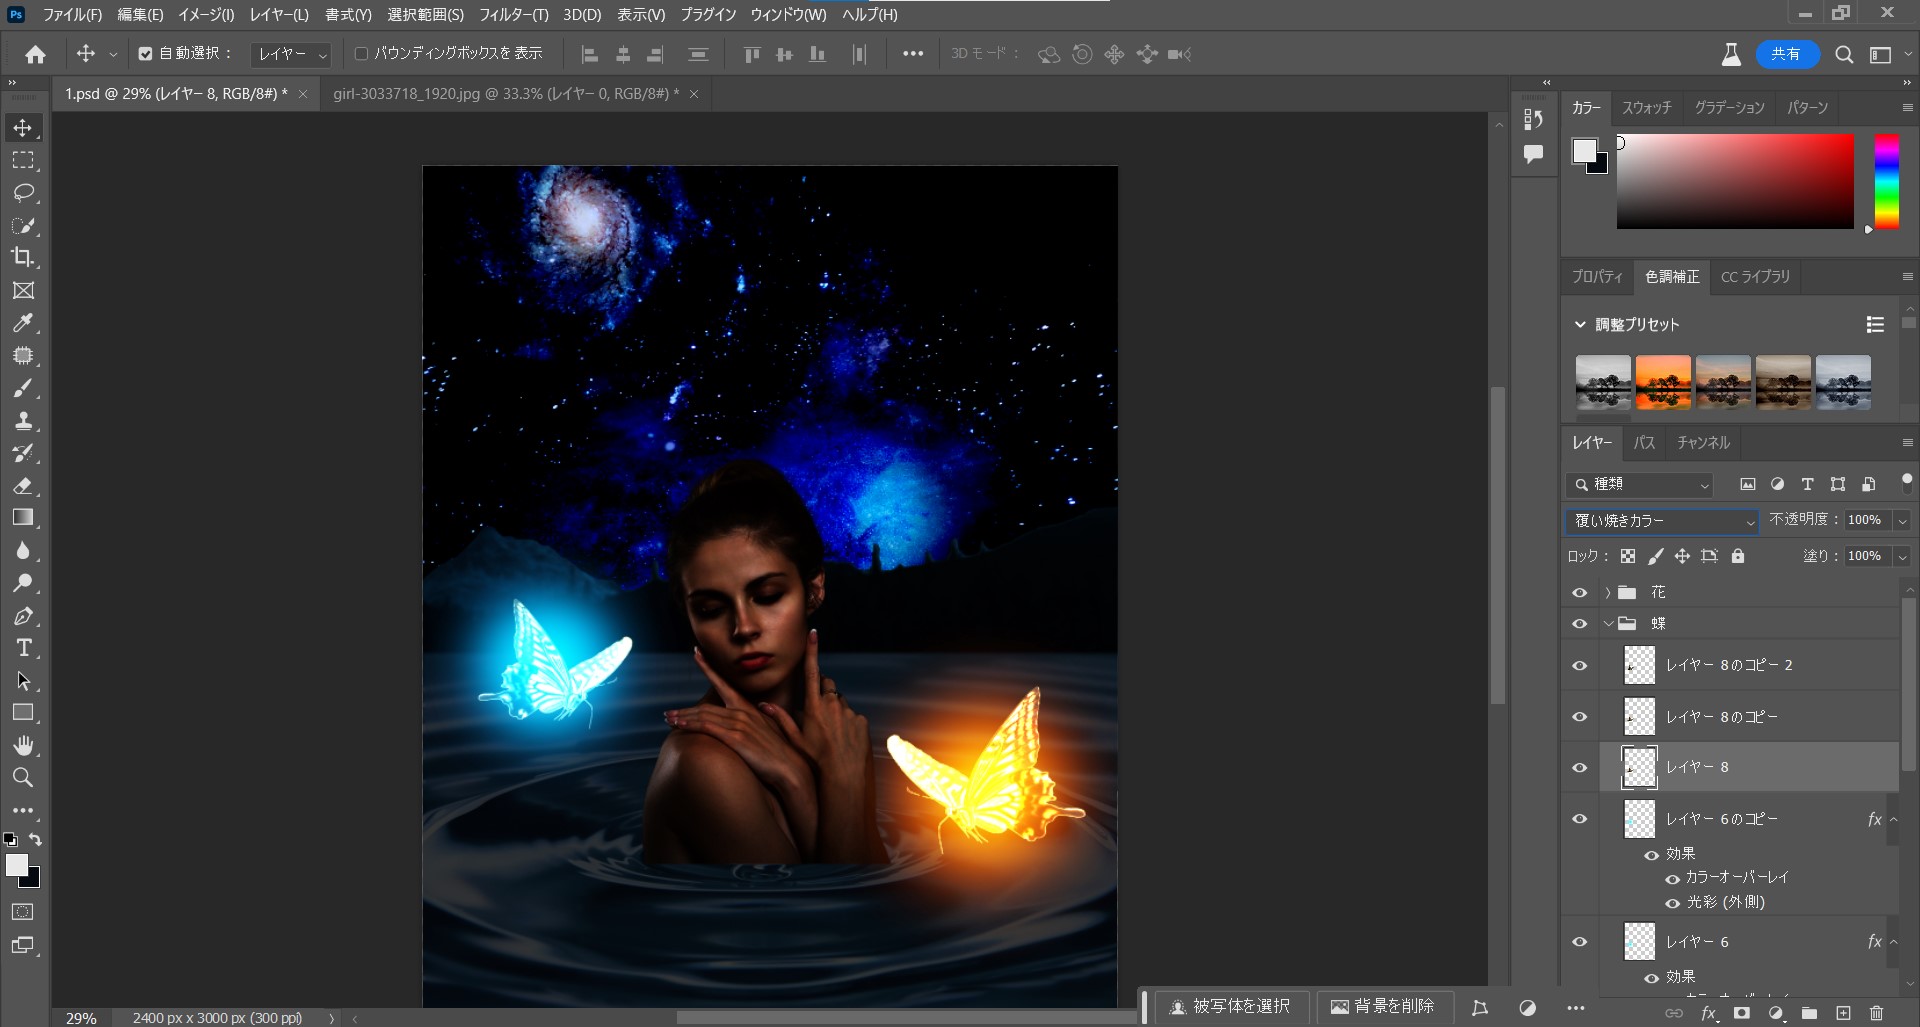The width and height of the screenshot is (1920, 1027).
Task: Switch to the チャンネル tab
Action: pyautogui.click(x=1703, y=442)
